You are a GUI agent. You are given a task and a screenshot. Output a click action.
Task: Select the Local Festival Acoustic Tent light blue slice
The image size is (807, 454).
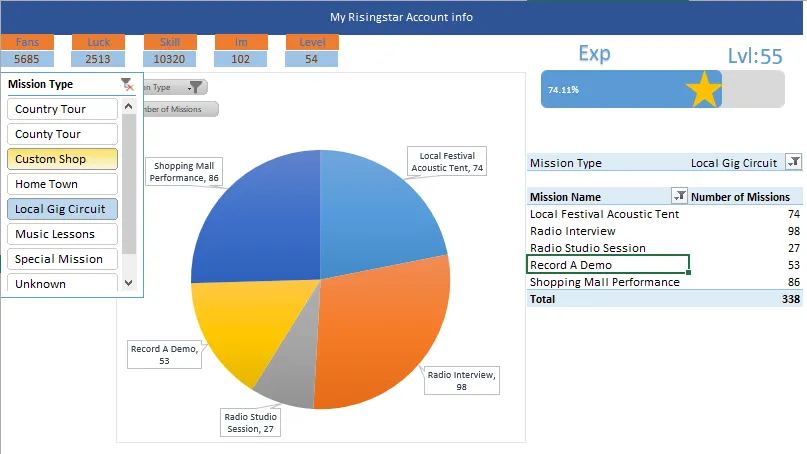[x=376, y=216]
